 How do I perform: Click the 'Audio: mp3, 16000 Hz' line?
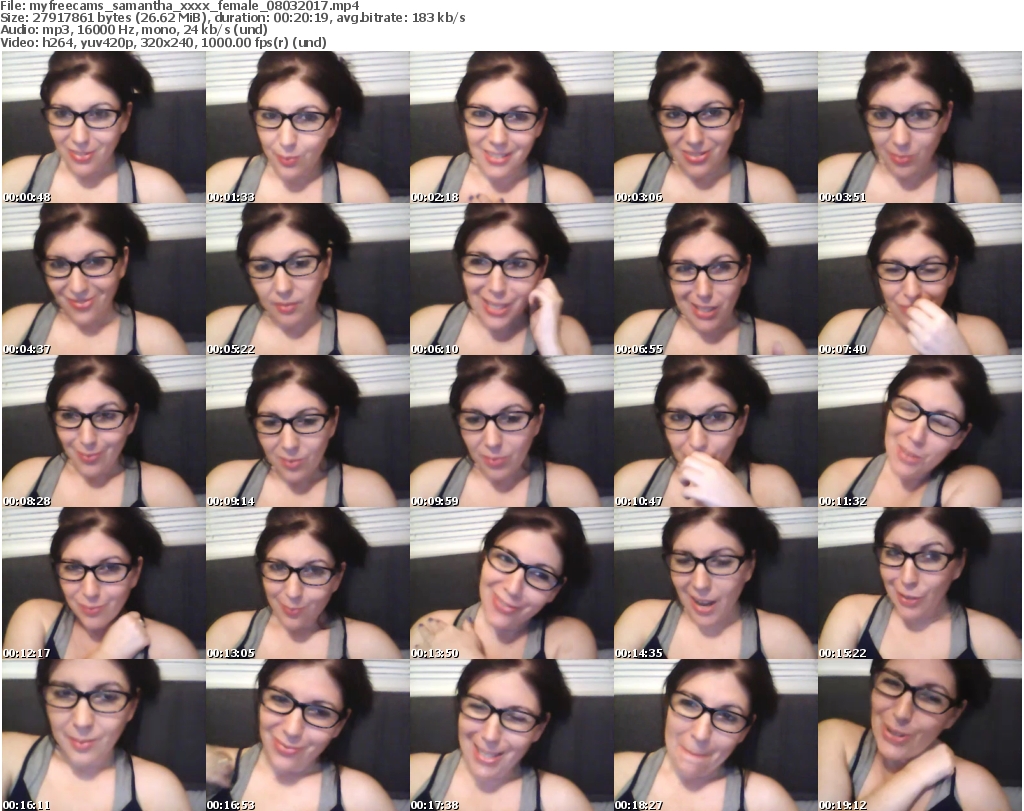click(x=134, y=30)
